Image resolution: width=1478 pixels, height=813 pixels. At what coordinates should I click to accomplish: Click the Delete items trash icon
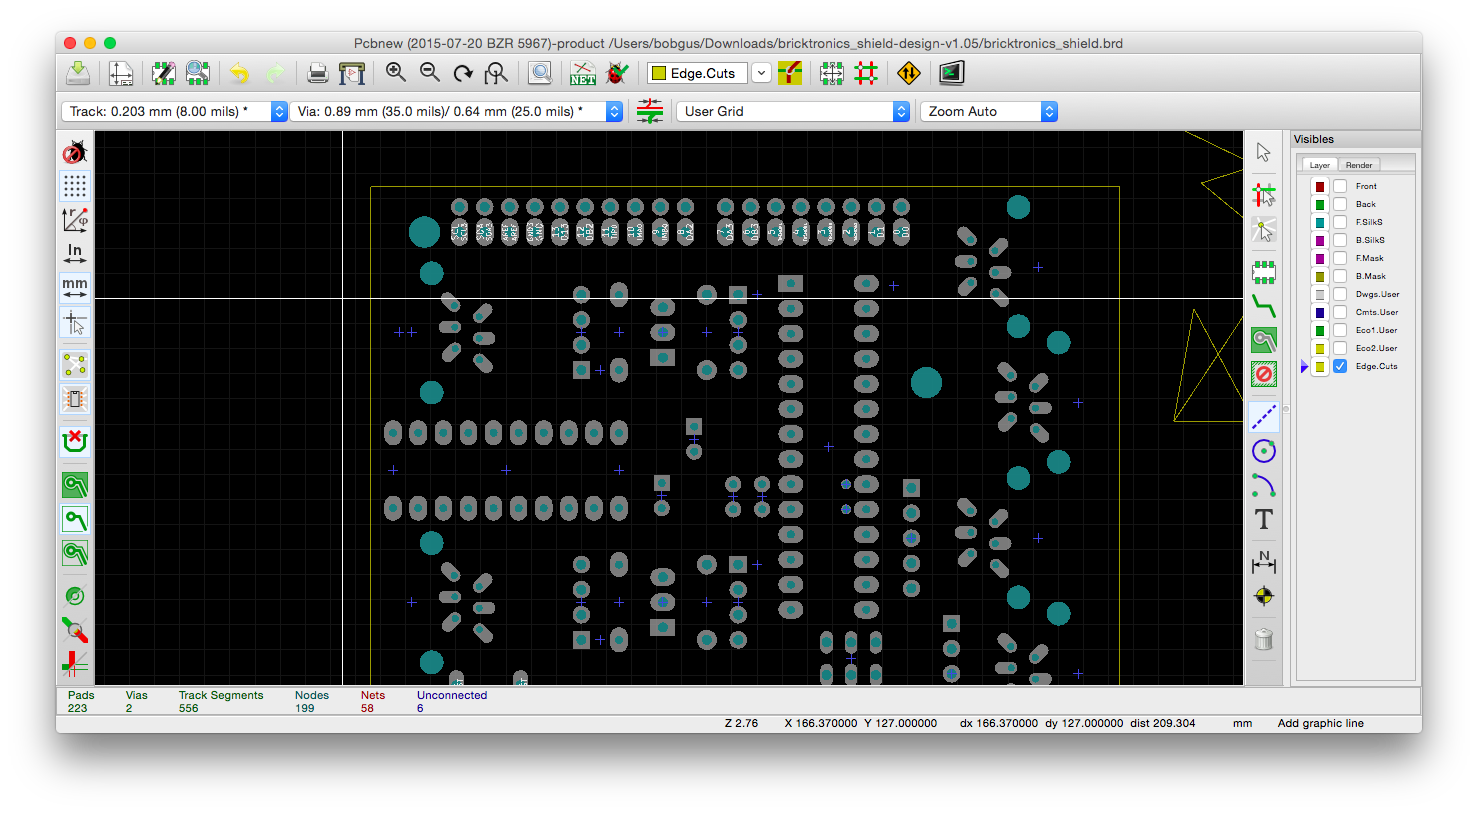coord(1264,639)
